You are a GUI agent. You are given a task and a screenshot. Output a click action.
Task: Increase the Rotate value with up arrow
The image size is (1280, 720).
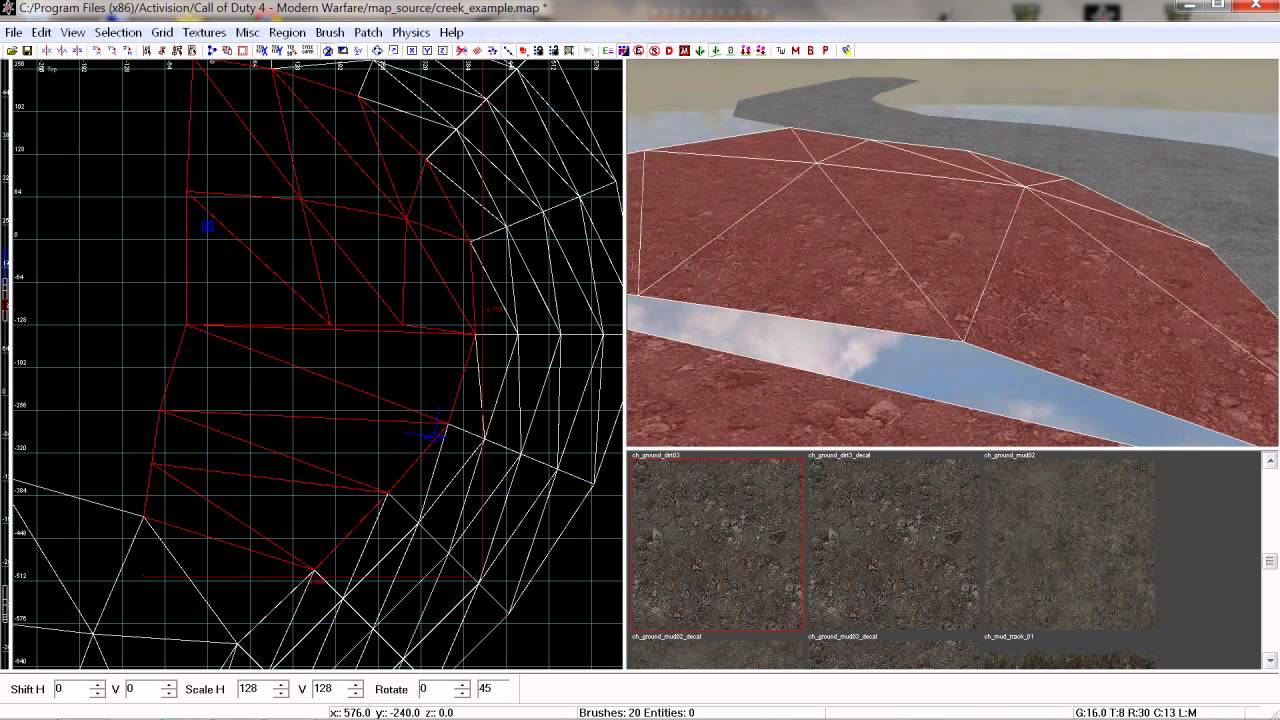461,685
